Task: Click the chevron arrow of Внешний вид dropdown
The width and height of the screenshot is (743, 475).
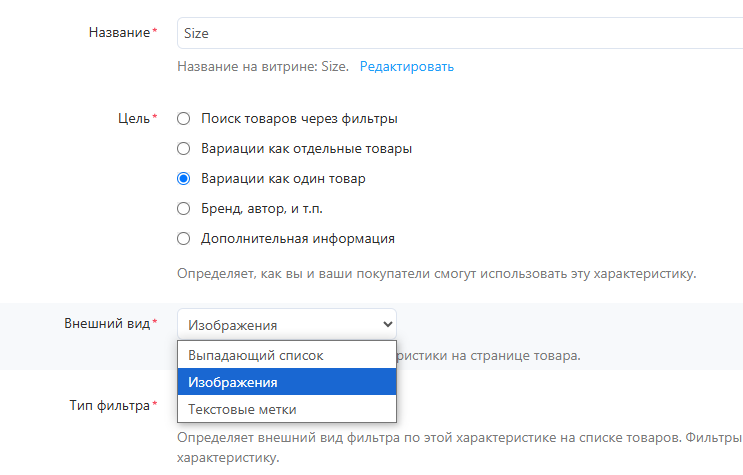Action: [388, 324]
